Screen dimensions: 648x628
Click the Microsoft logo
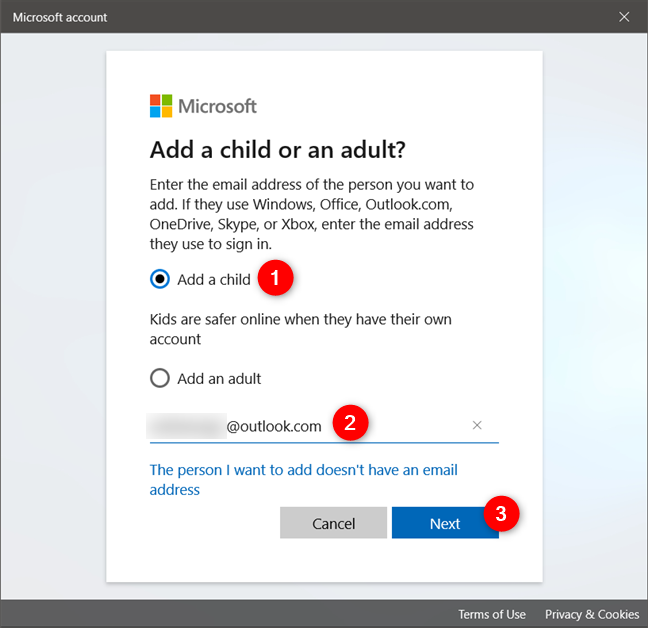(203, 106)
